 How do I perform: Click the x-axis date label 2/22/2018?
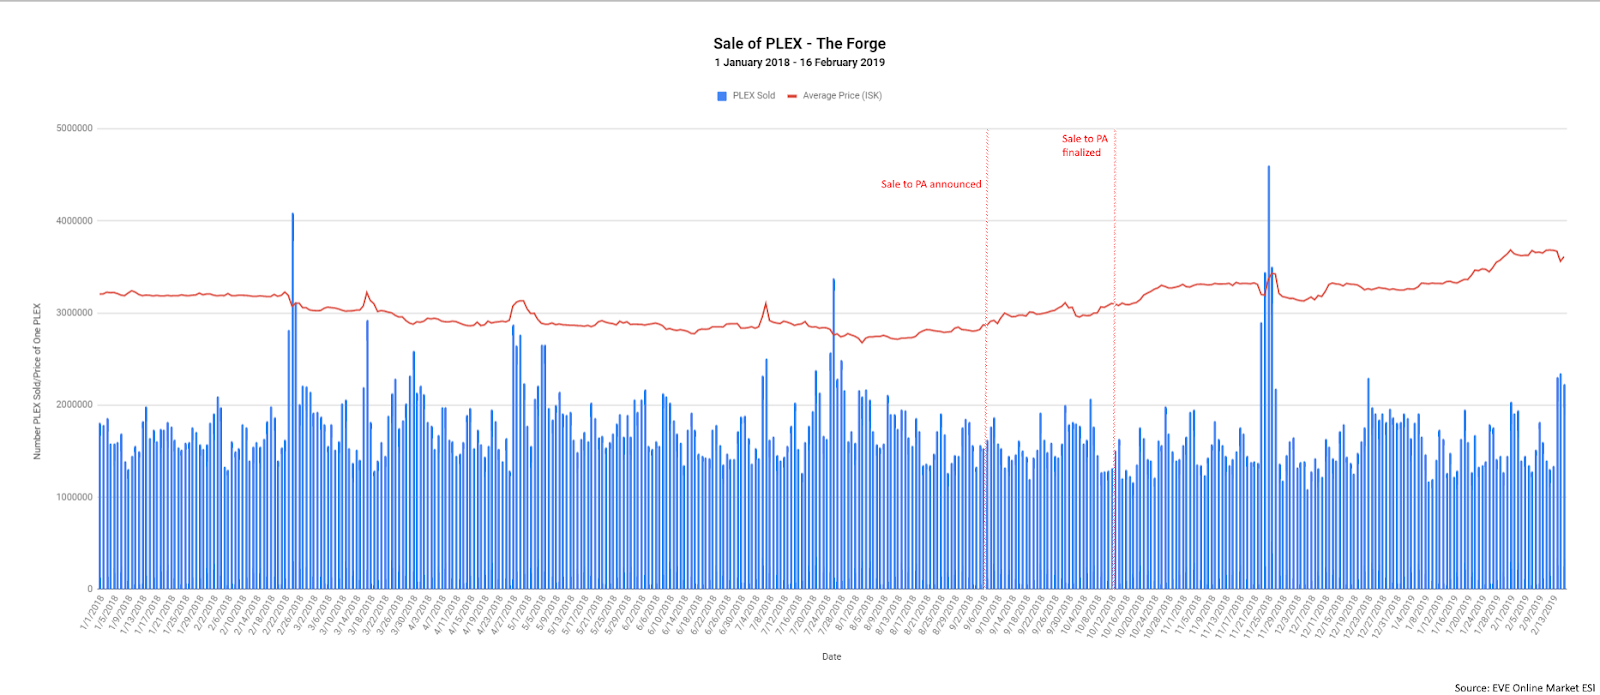click(x=277, y=614)
